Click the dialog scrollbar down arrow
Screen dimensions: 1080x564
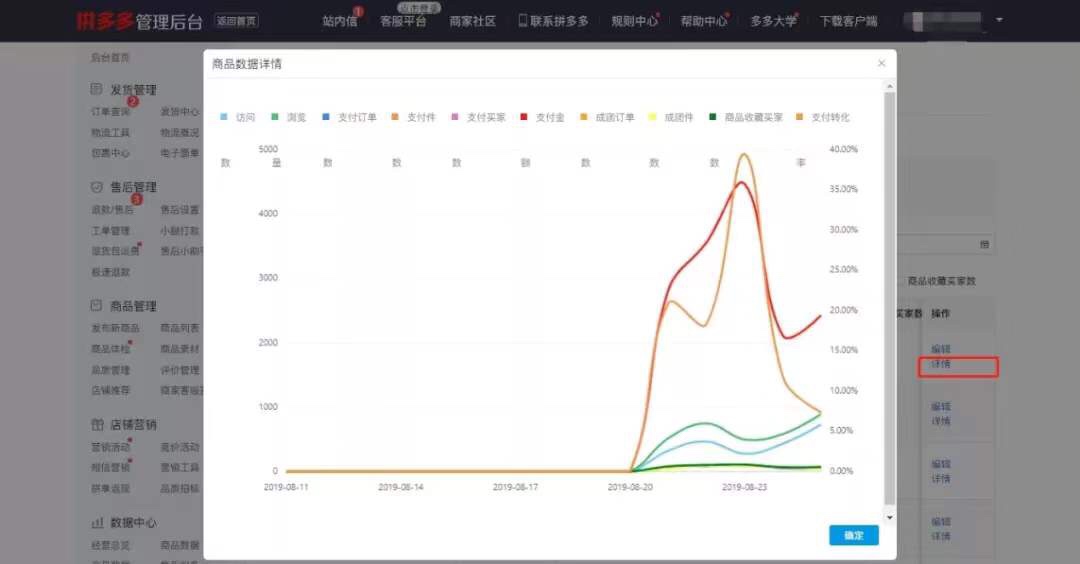tap(889, 517)
